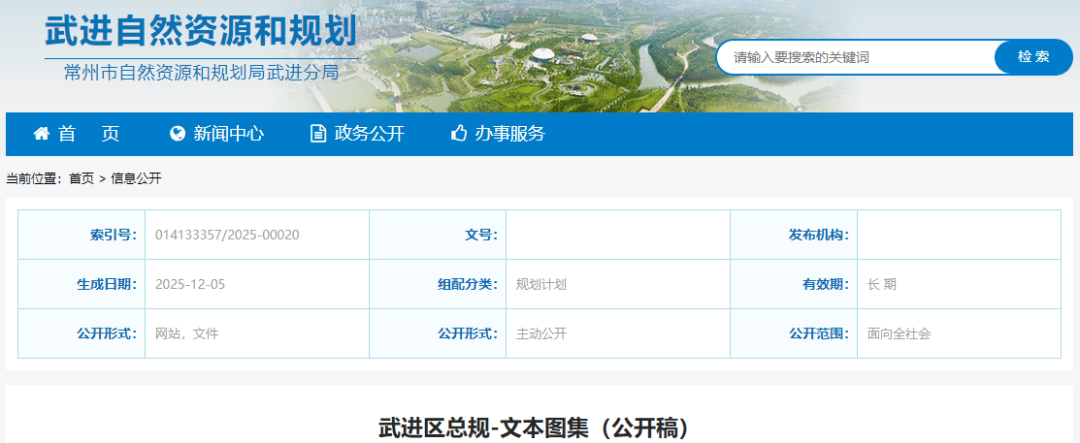Screen dimensions: 1080x443
Task: Click the thumbs-up icon beside 办事服务
Action: pyautogui.click(x=459, y=134)
